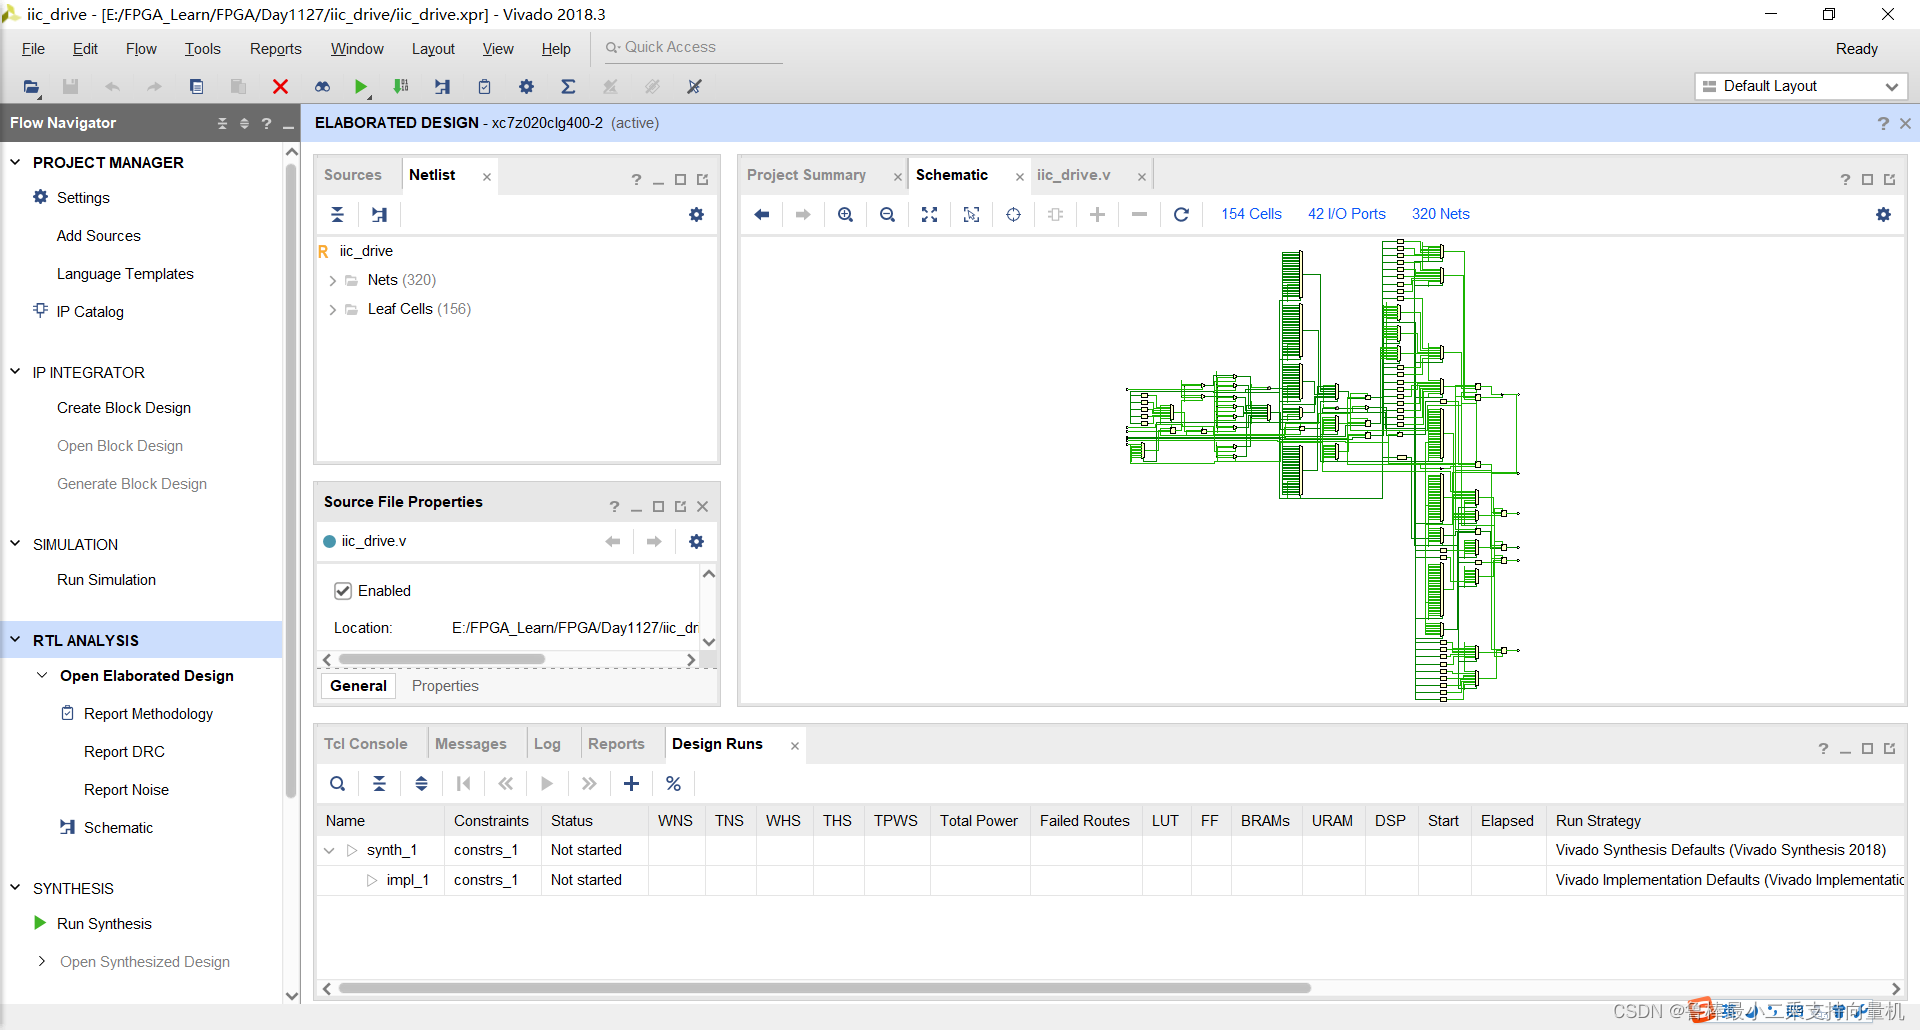This screenshot has width=1920, height=1030.
Task: Click Netlist schematic icon button
Action: tap(379, 214)
